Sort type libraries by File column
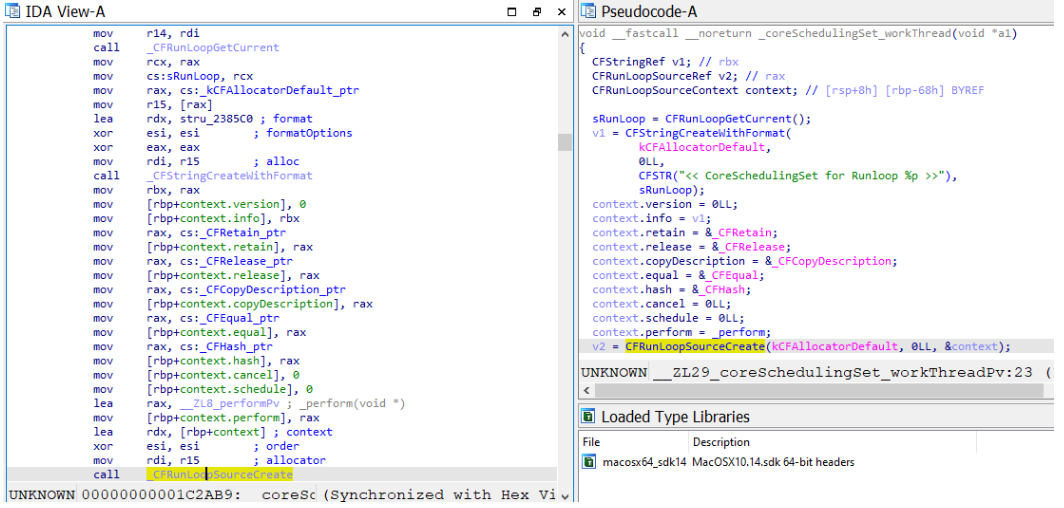Image resolution: width=1064 pixels, height=508 pixels. (x=592, y=442)
